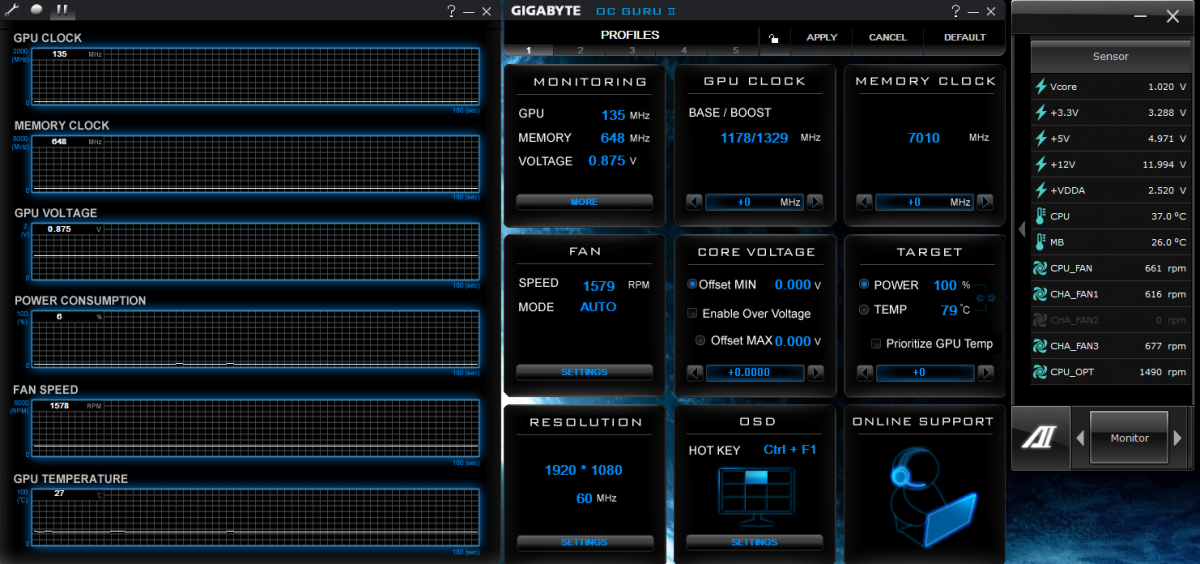Click the target +0 offset field

tap(925, 373)
